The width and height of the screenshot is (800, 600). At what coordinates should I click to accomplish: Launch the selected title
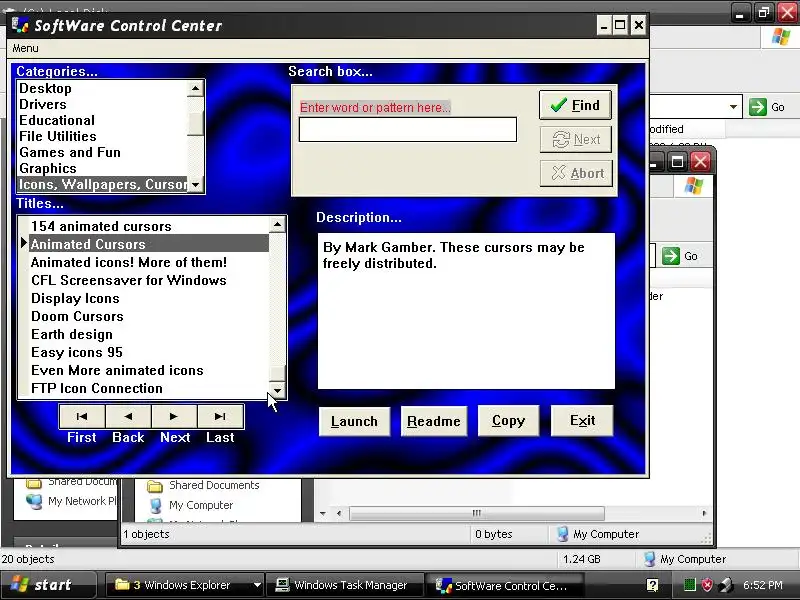(x=354, y=421)
